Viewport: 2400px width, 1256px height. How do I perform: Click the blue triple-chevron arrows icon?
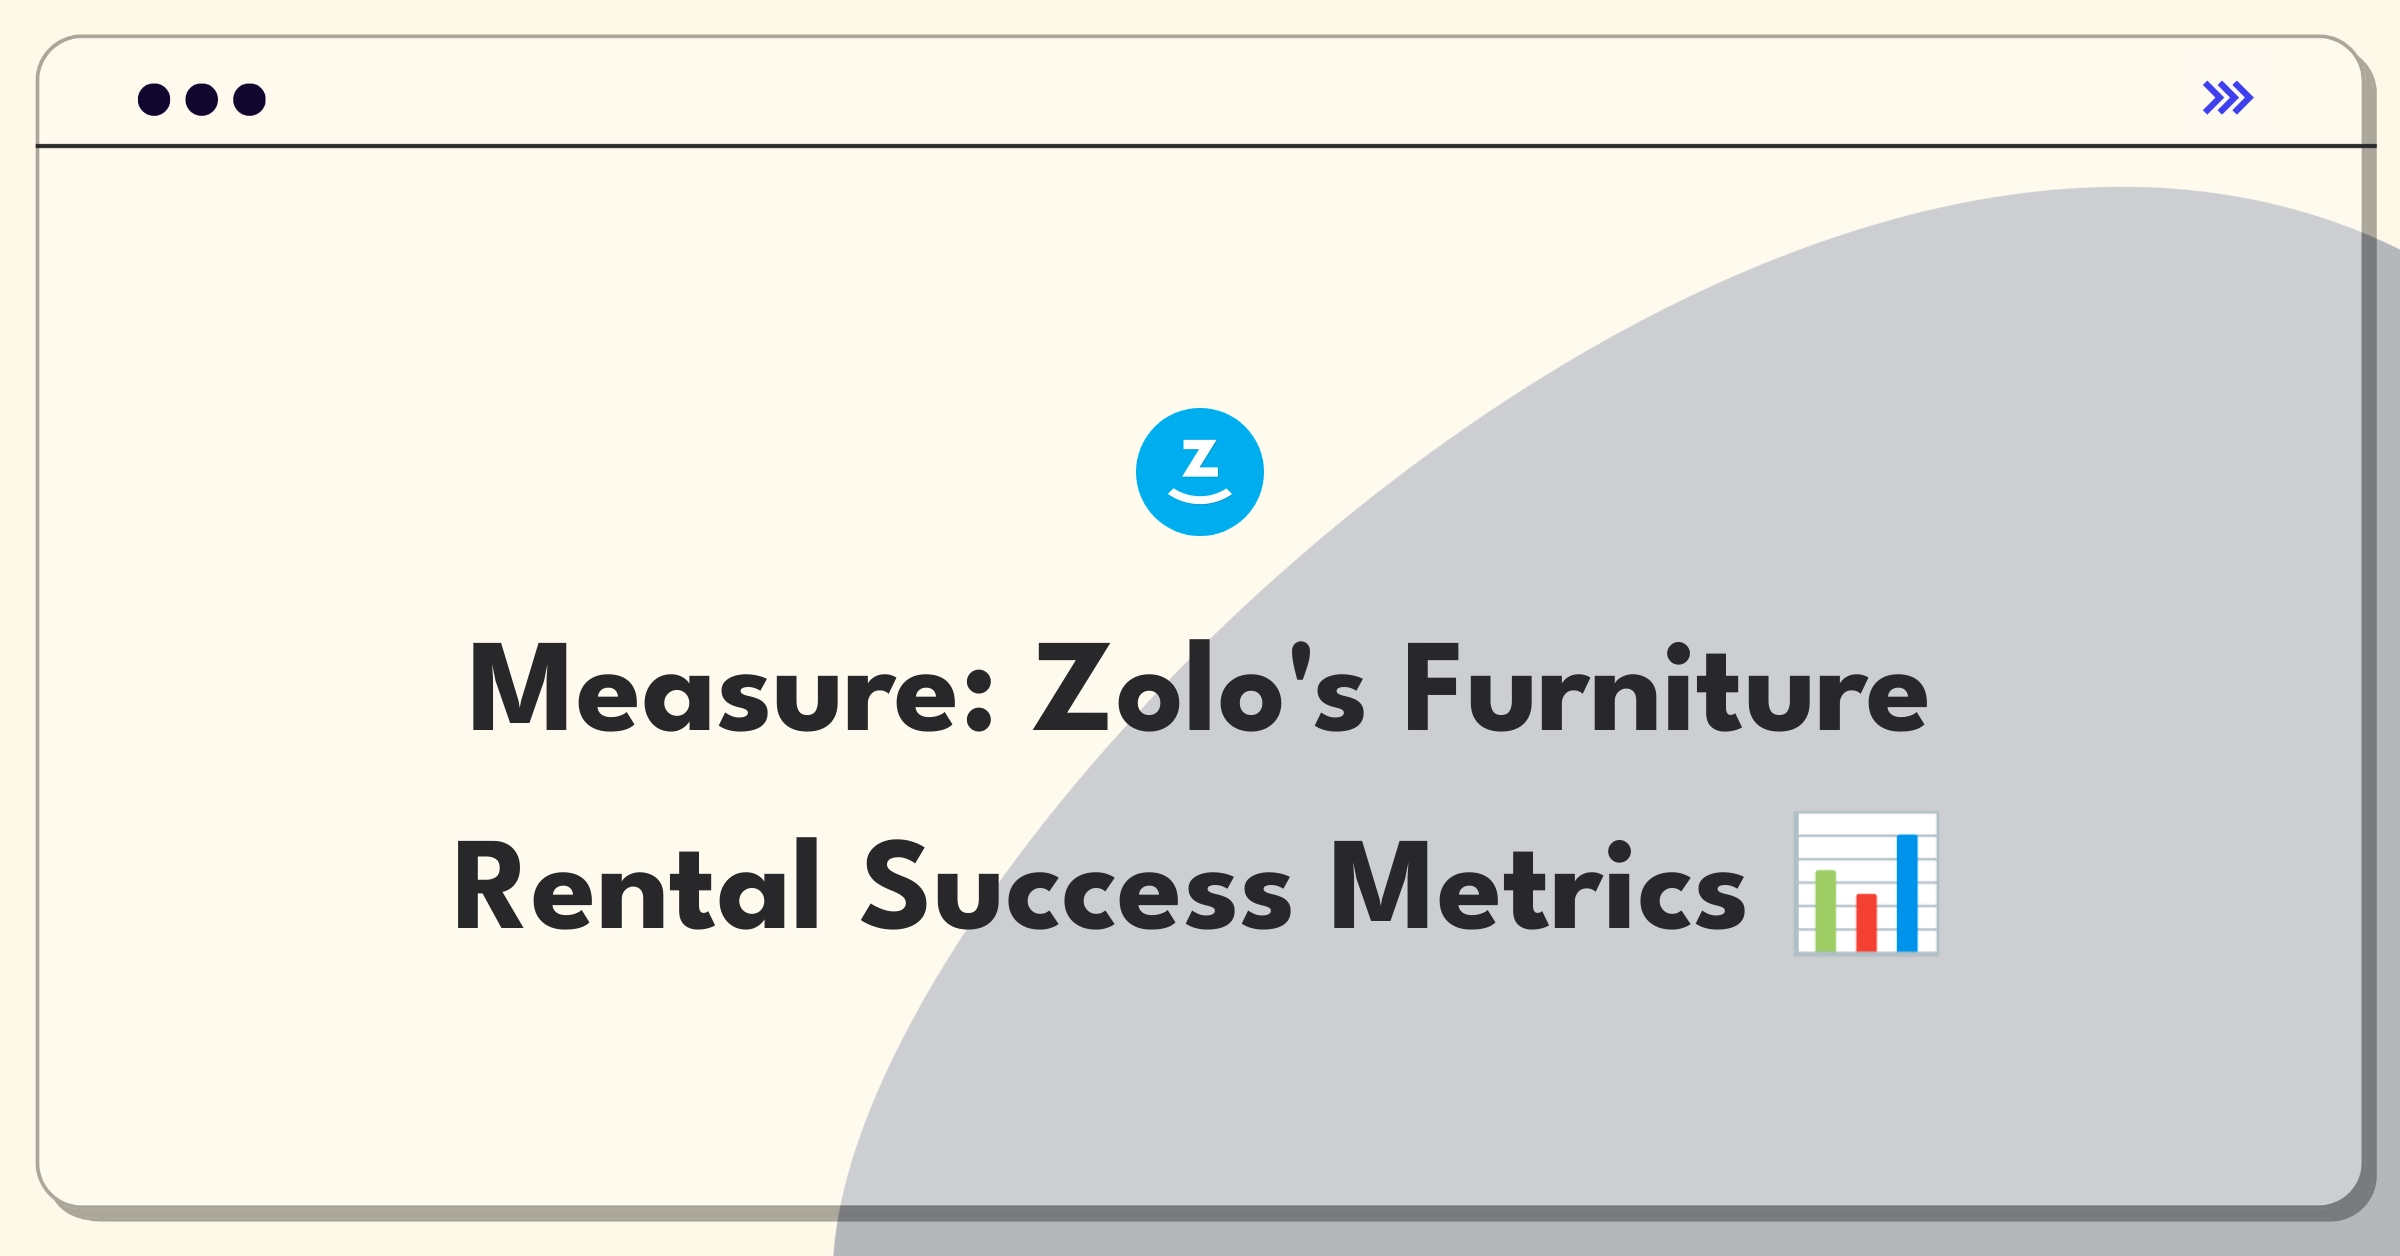coord(2228,98)
